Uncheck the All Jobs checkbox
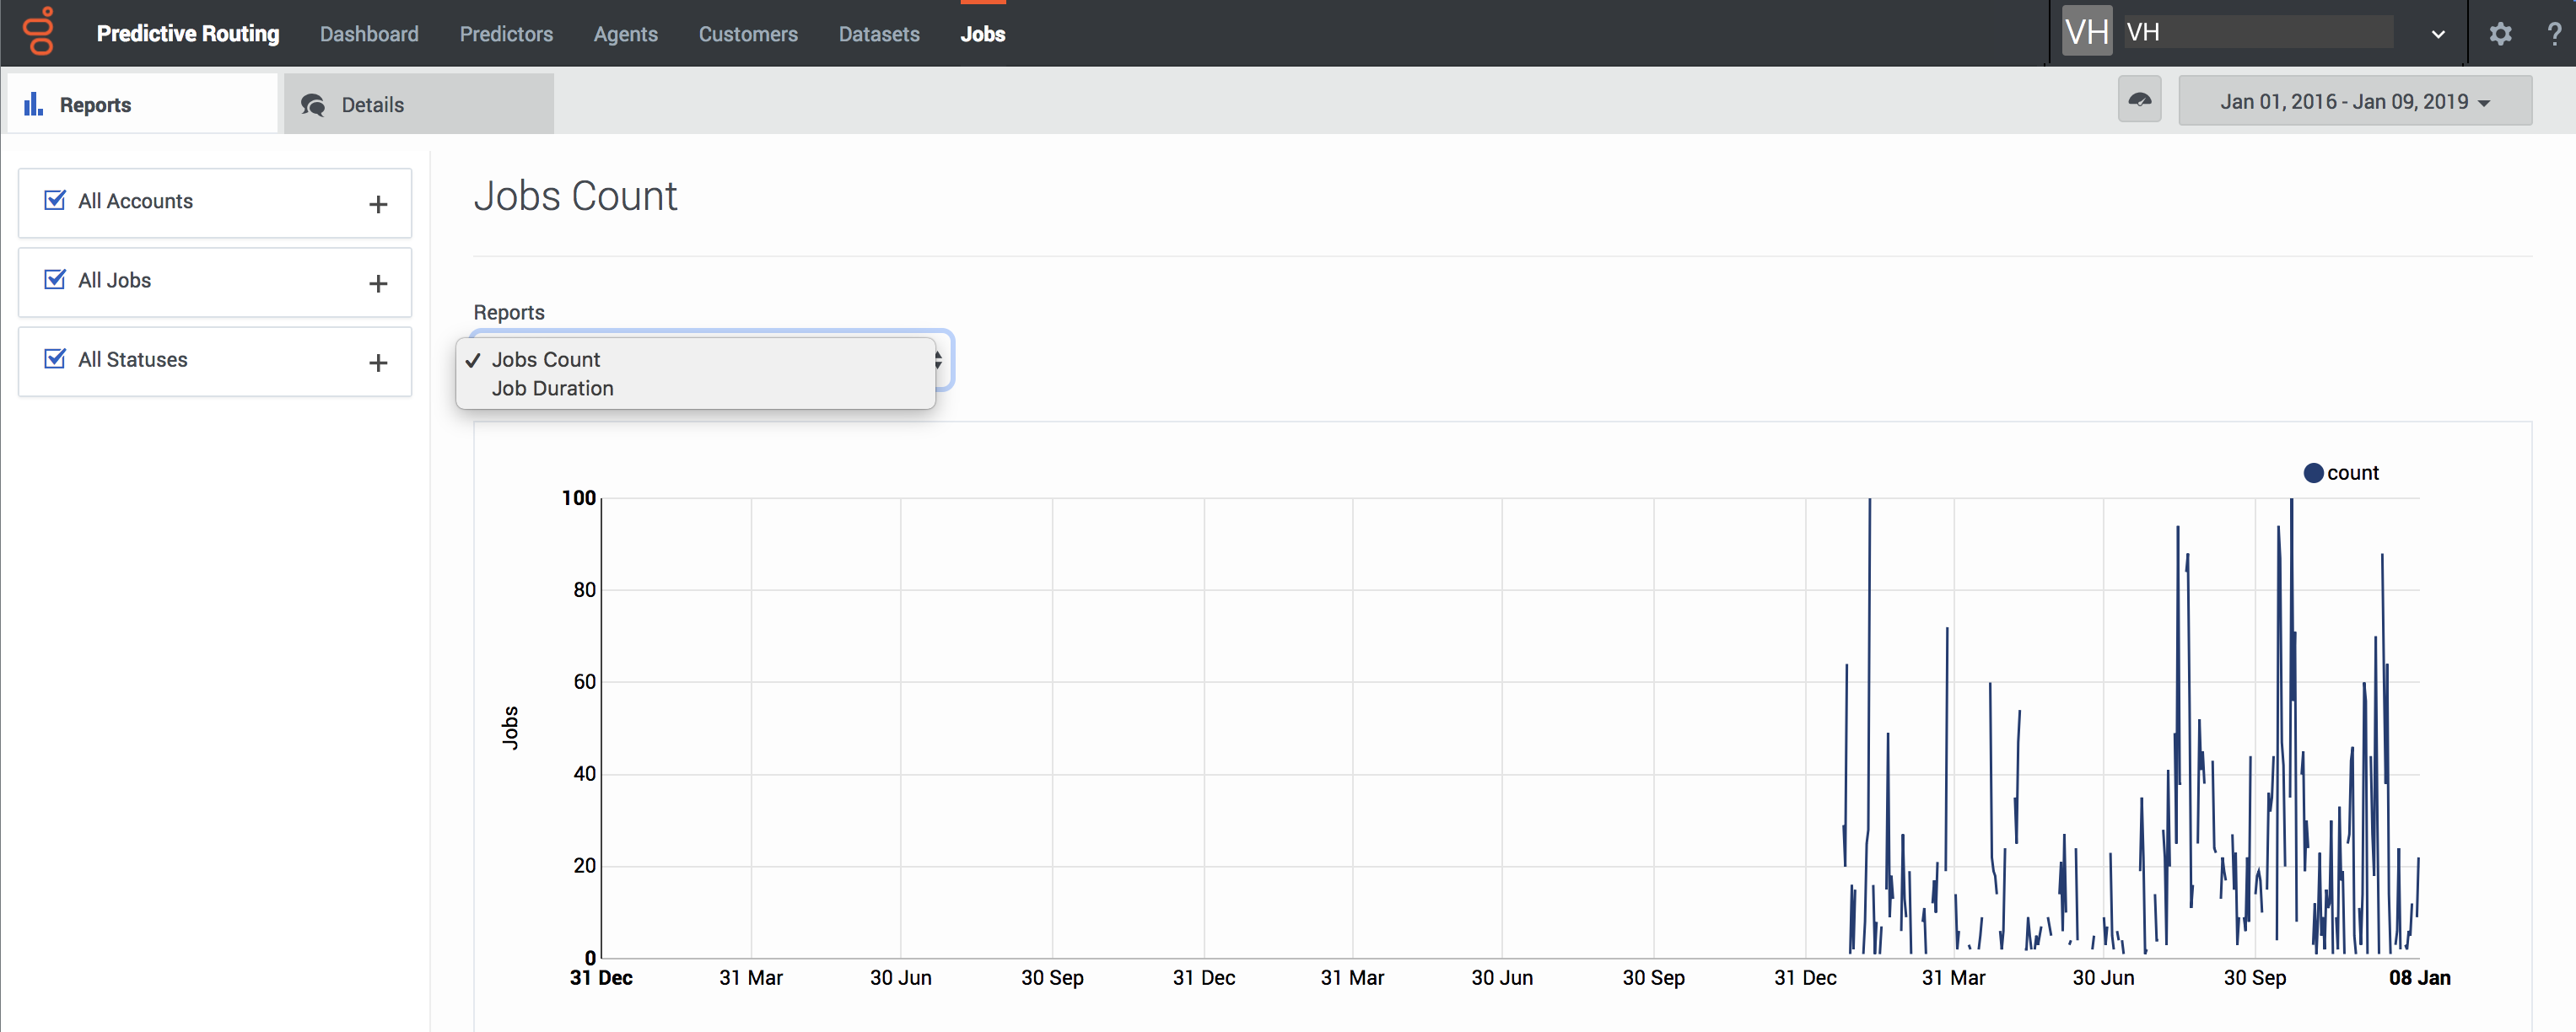2576x1032 pixels. pyautogui.click(x=55, y=278)
